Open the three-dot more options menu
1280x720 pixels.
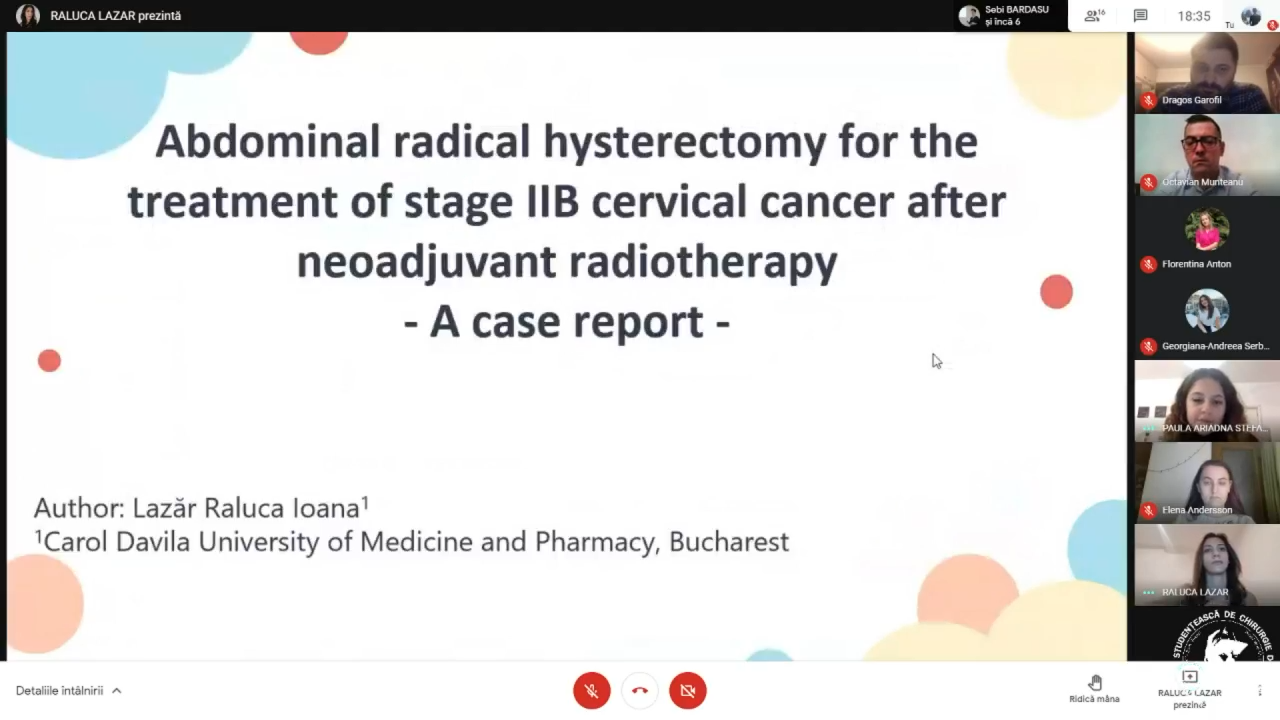[x=1259, y=691]
